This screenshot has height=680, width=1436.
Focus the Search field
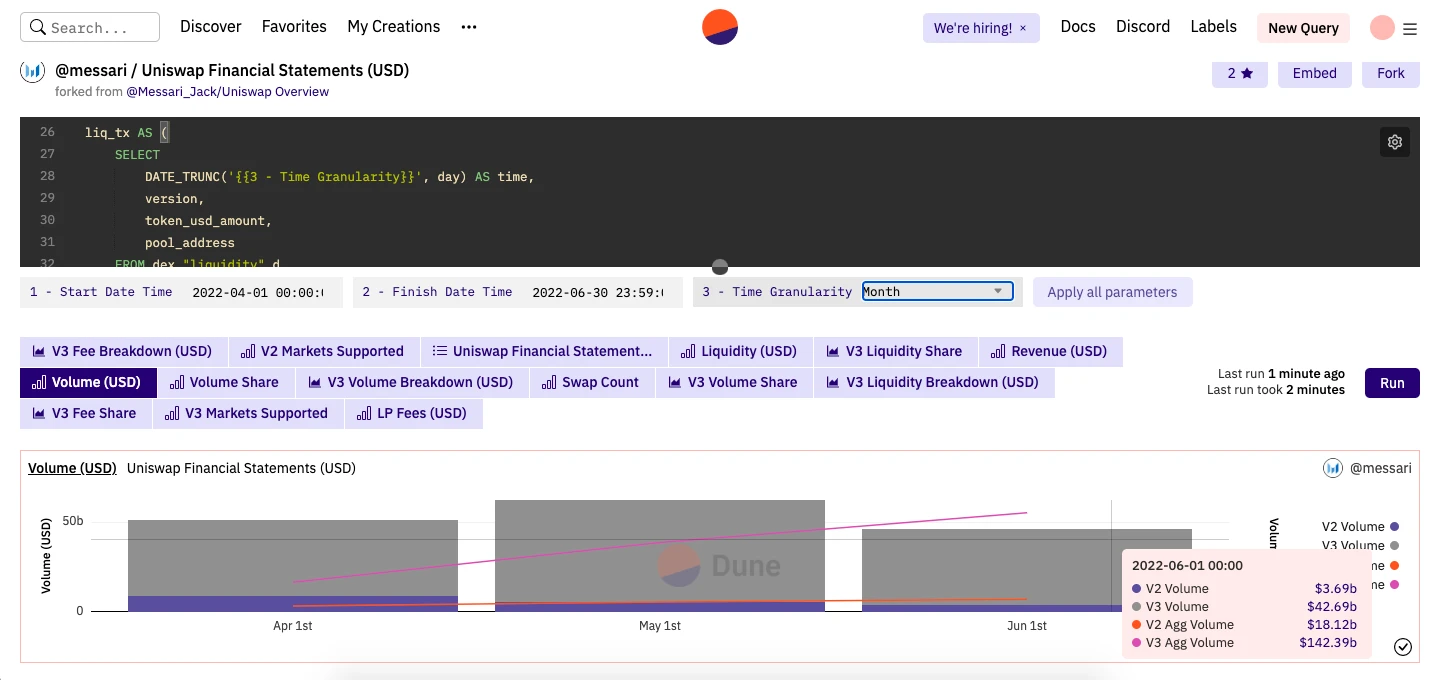click(90, 27)
